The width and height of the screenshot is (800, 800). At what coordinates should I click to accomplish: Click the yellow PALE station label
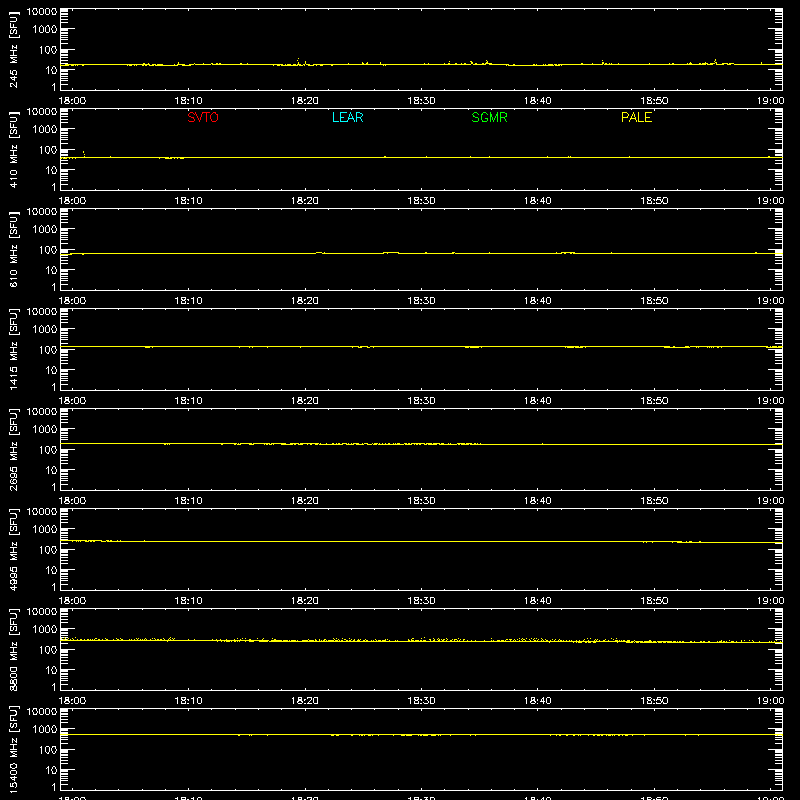tap(636, 117)
